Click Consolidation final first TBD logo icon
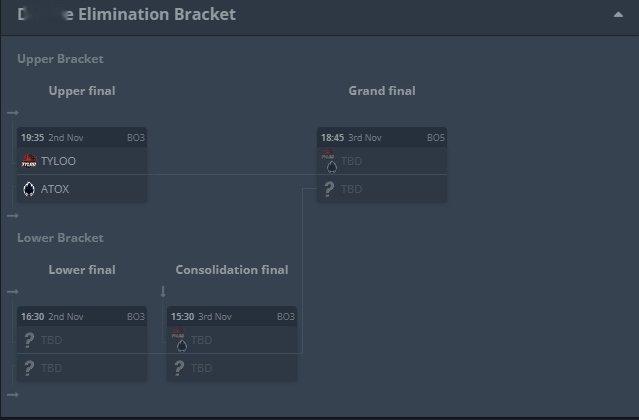This screenshot has width=639, height=420. [x=179, y=340]
